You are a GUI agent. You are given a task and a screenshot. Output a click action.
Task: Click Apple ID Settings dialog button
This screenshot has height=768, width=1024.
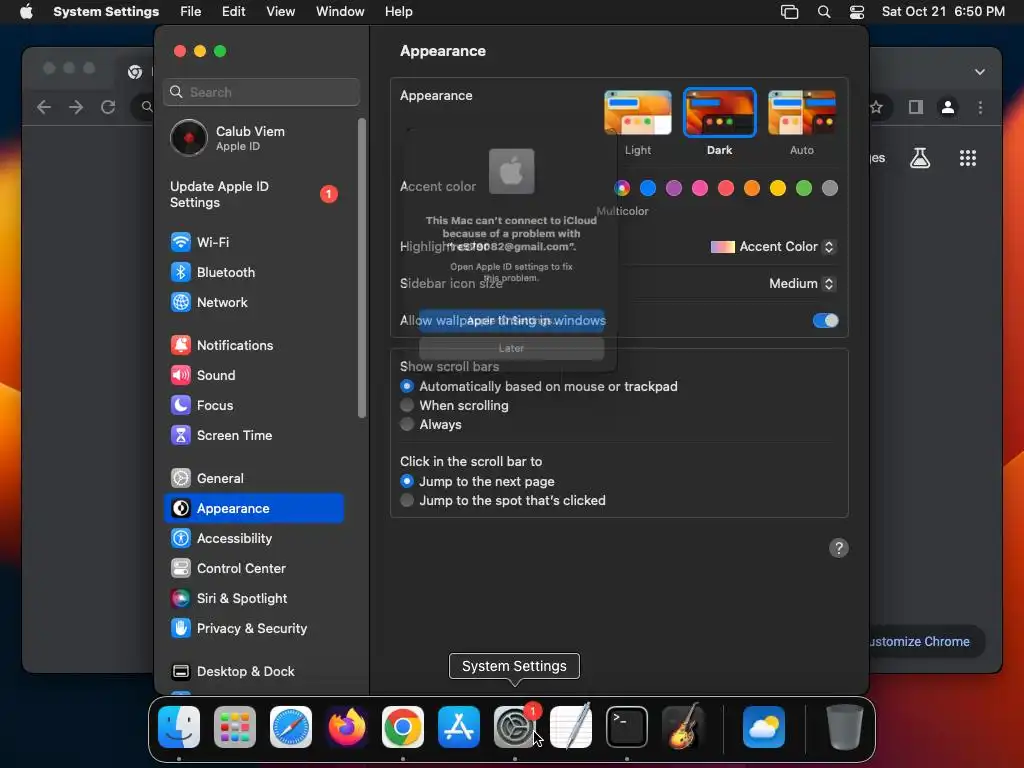click(511, 321)
